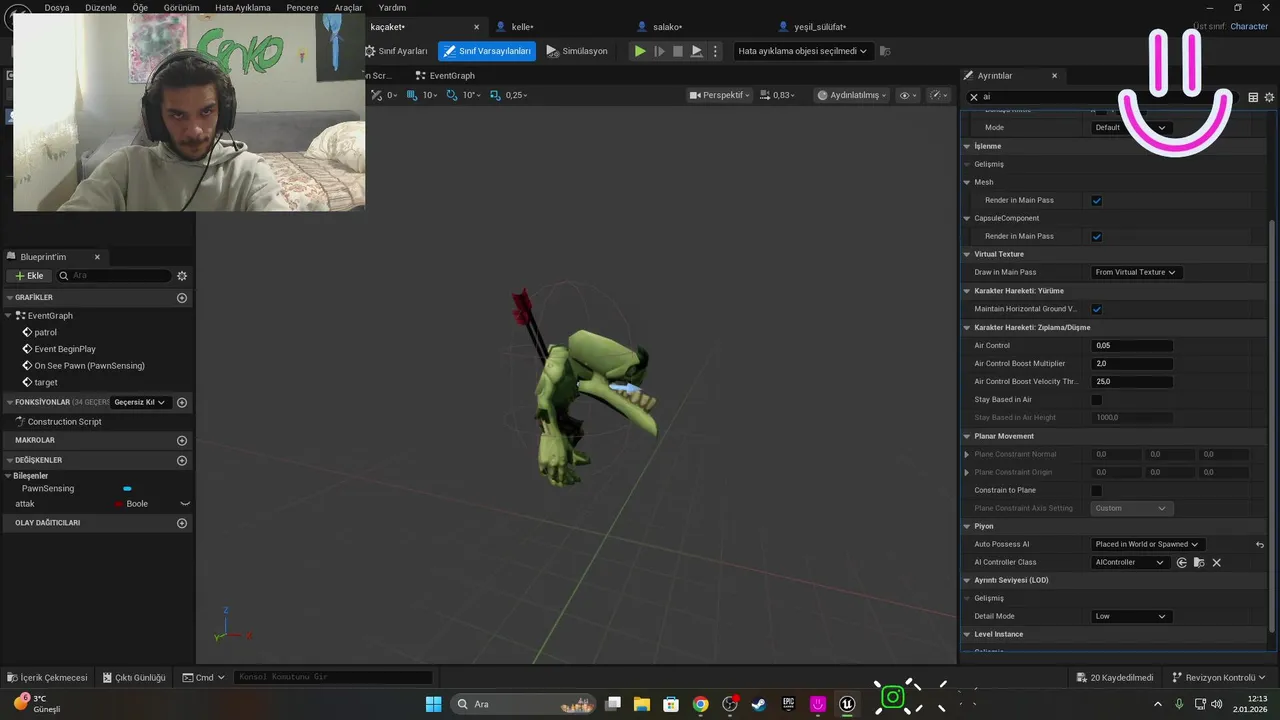Screen dimensions: 1280x720
Task: Browse to AI Controller Class asset
Action: click(x=1199, y=562)
